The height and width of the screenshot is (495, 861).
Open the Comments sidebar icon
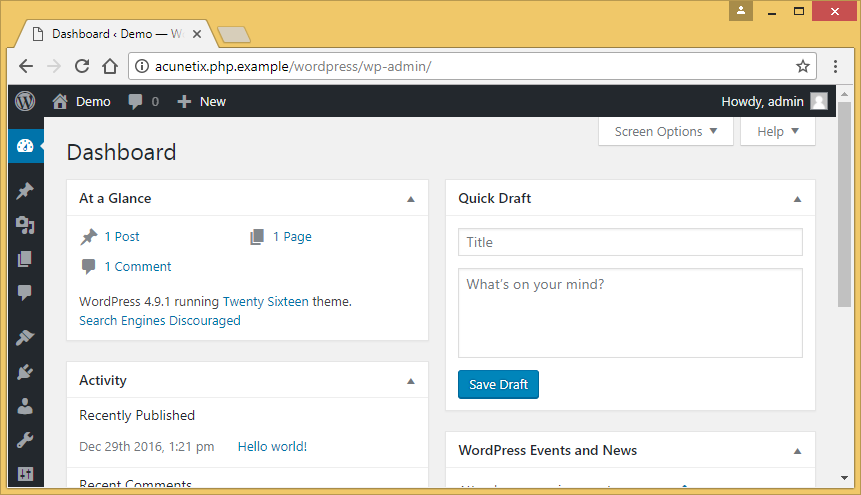[x=25, y=292]
